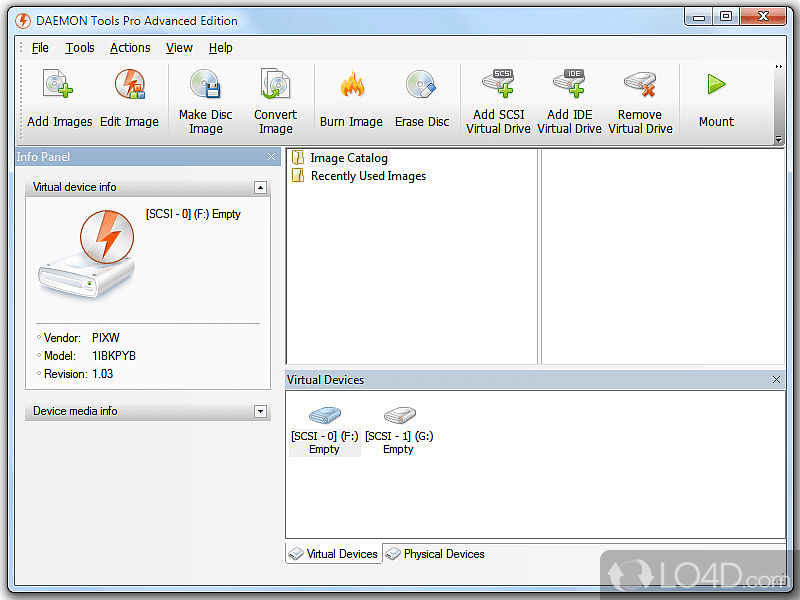Start the Burn Image function
The height and width of the screenshot is (600, 800).
[x=351, y=97]
